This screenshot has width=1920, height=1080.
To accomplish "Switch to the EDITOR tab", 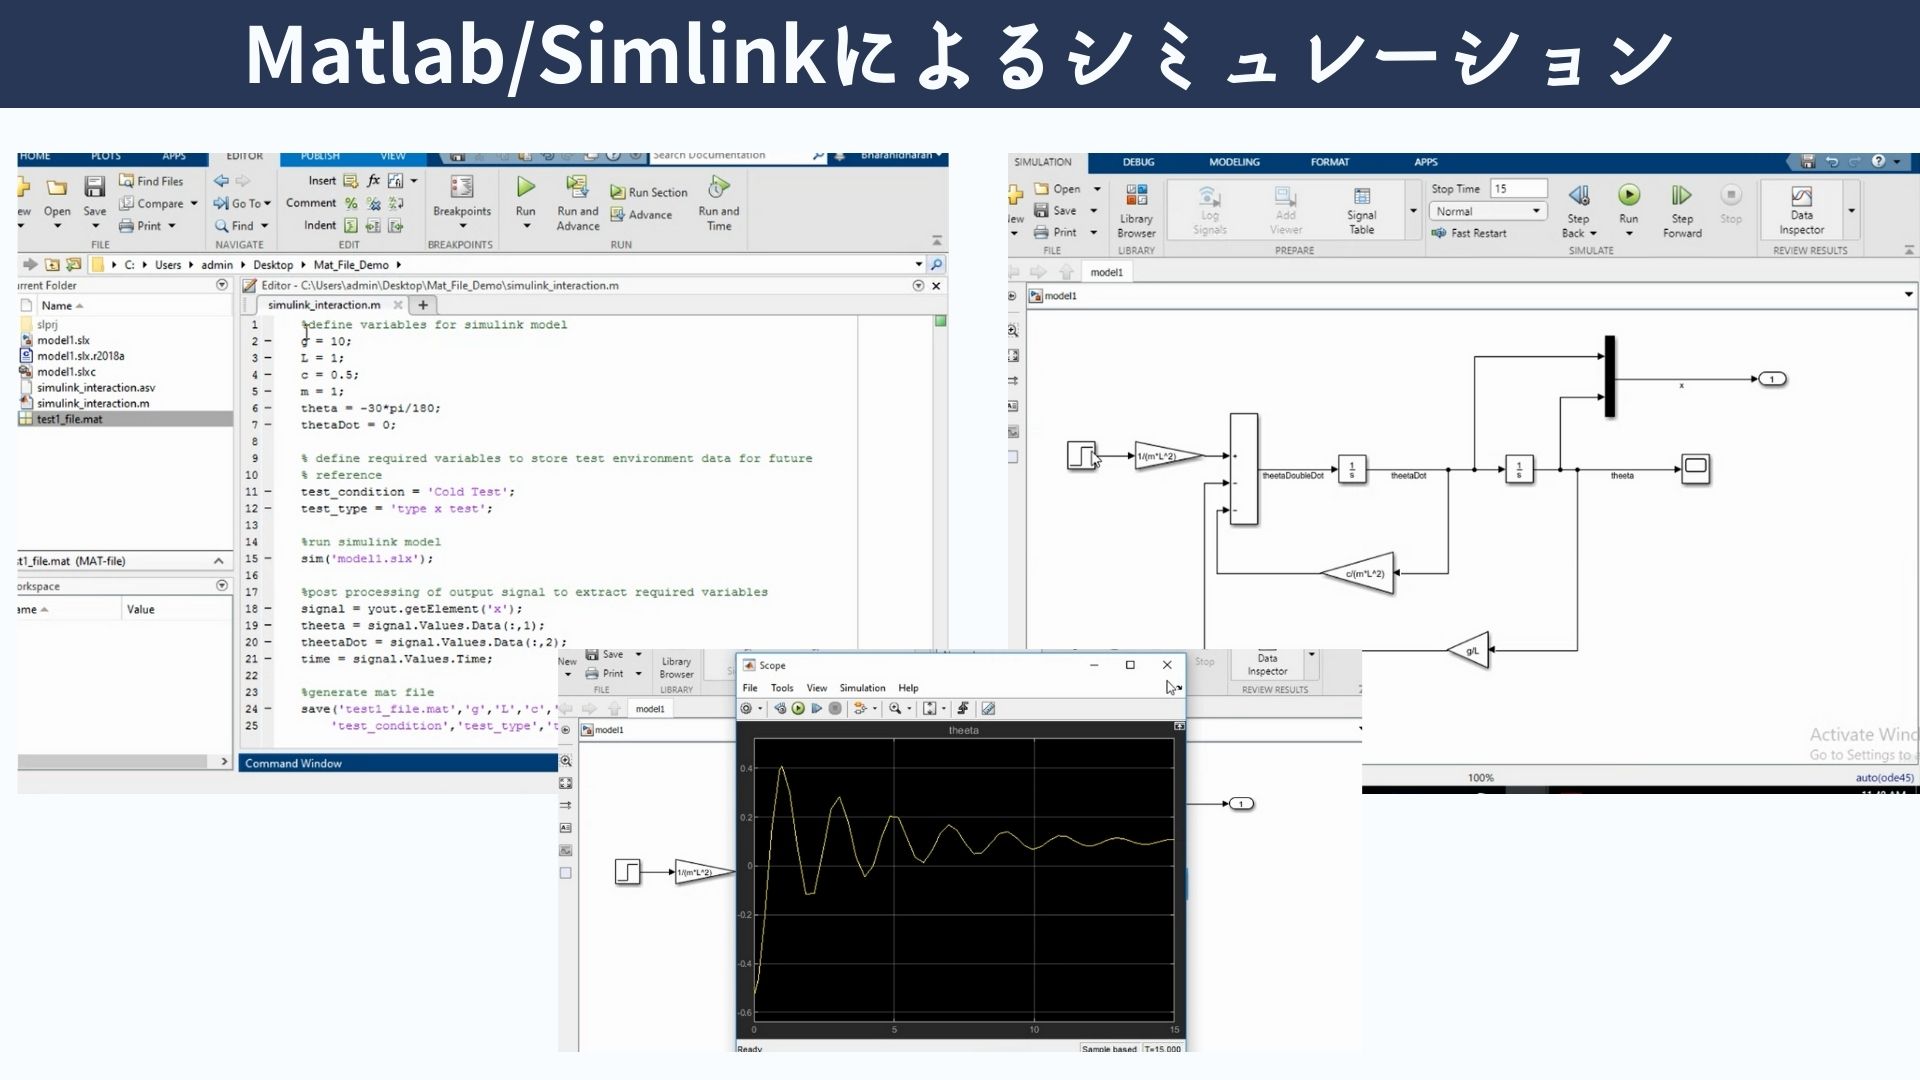I will pos(245,156).
